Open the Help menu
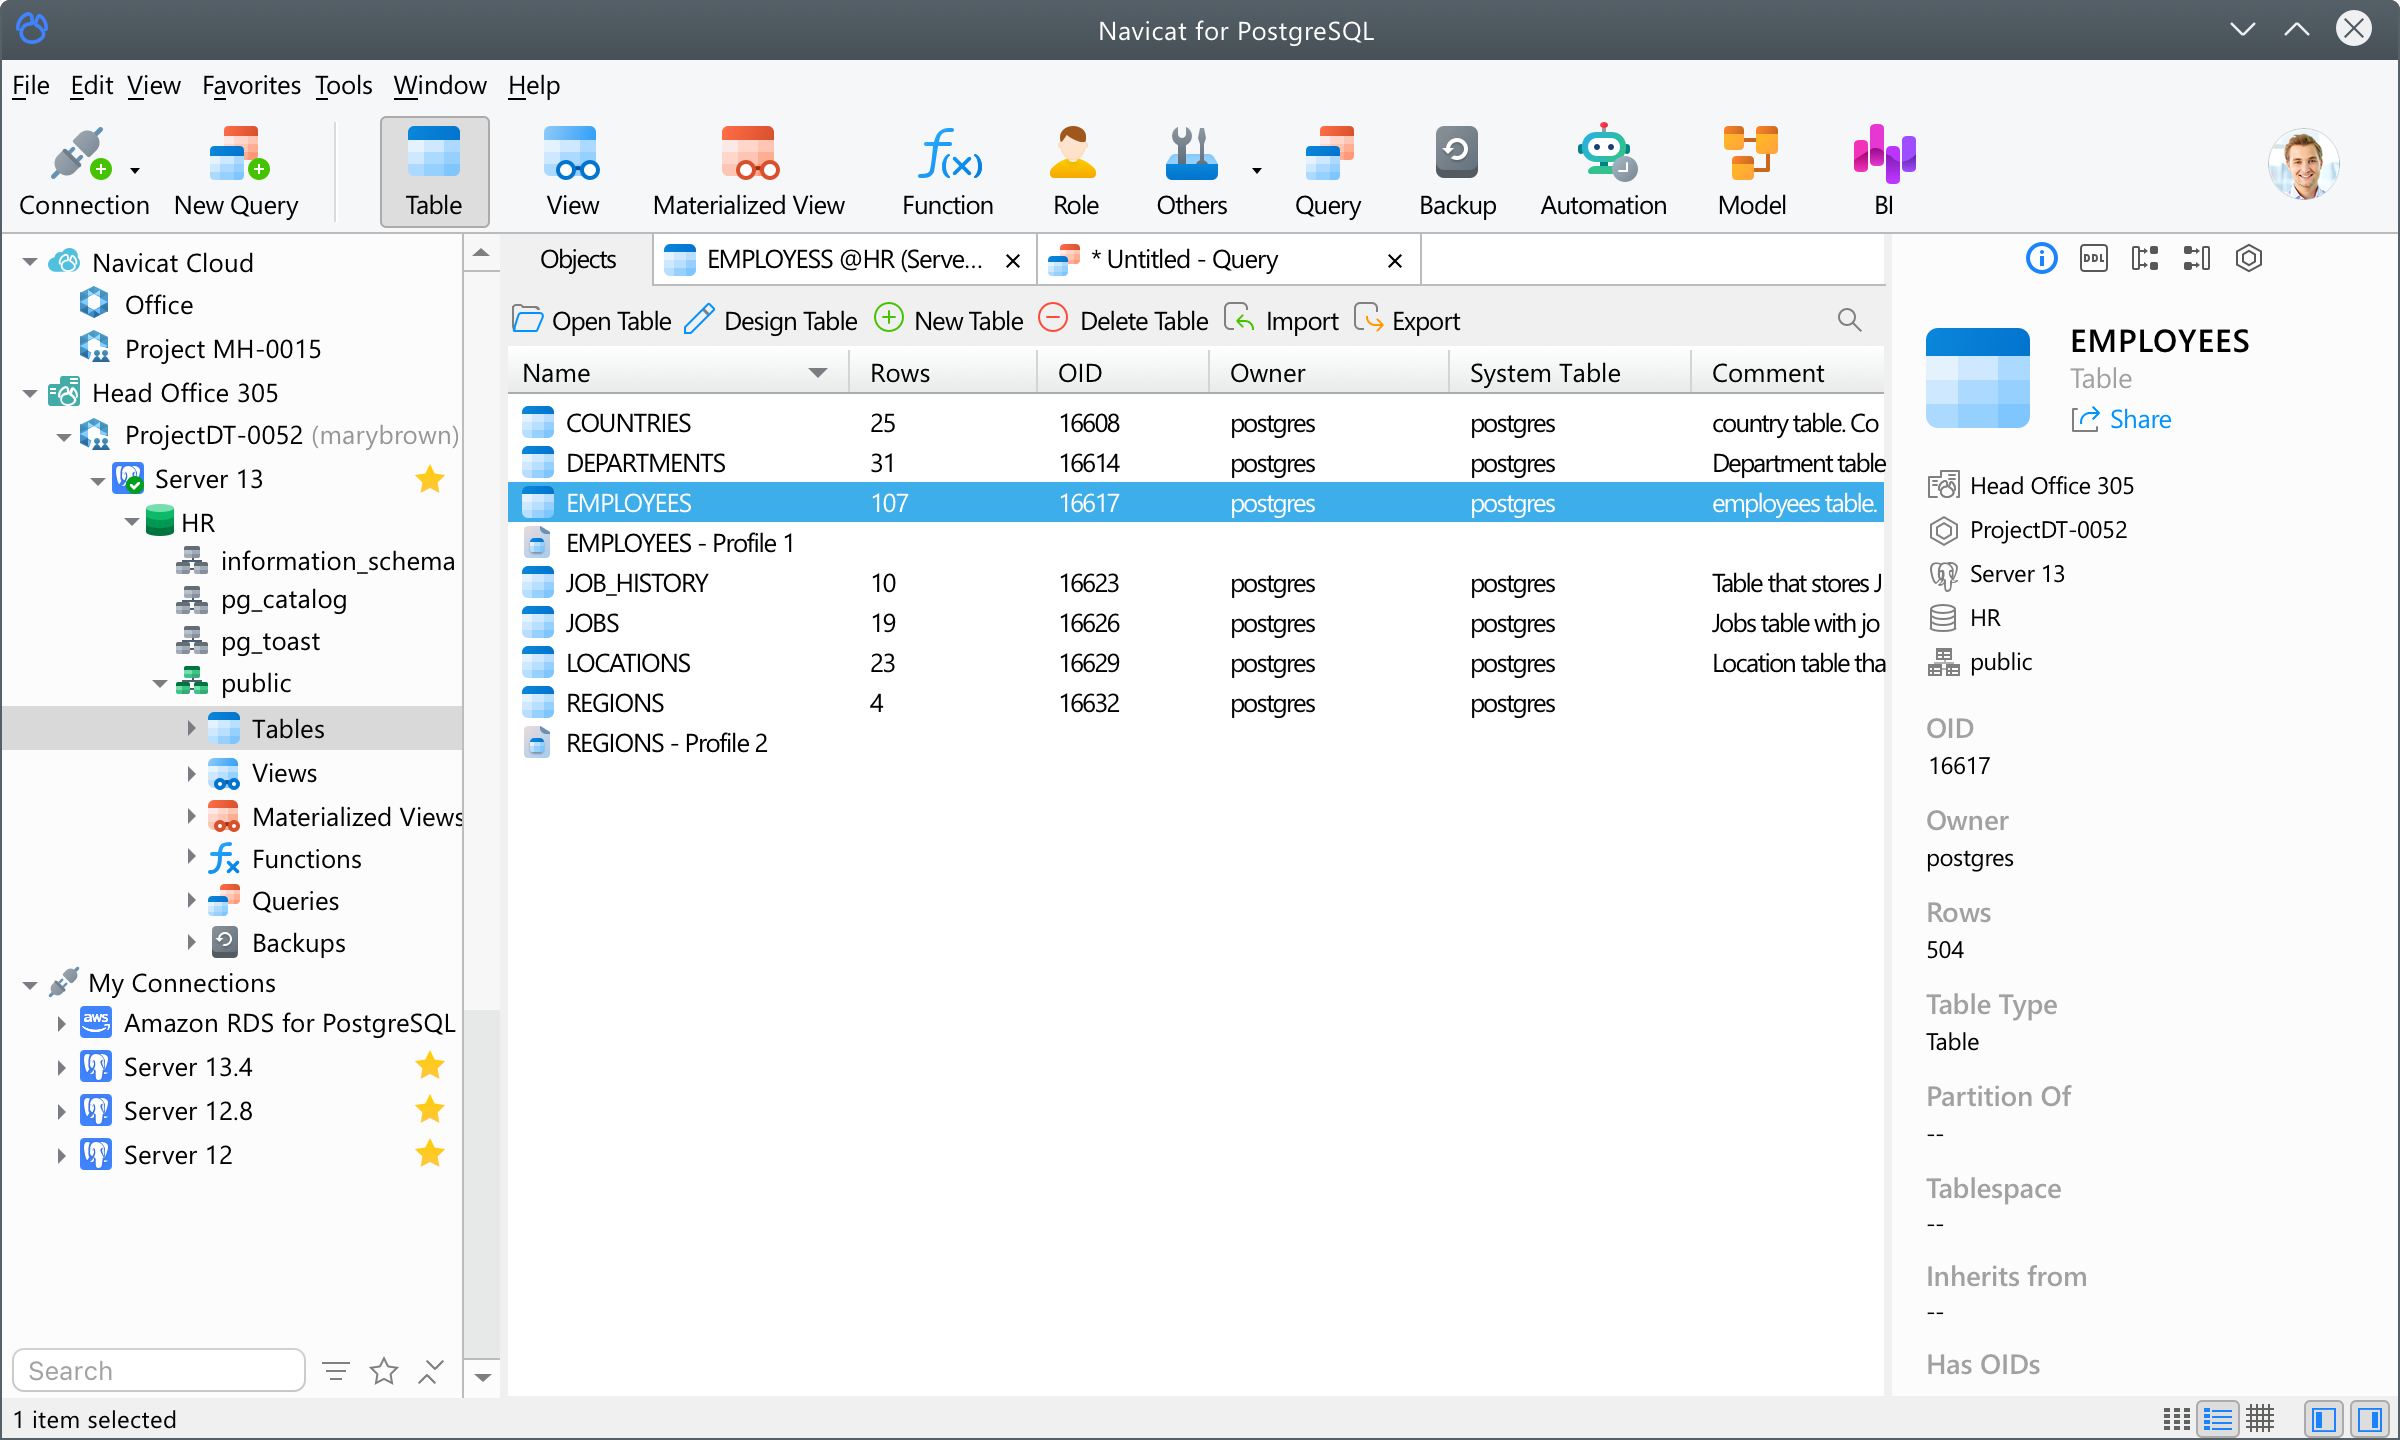 coord(533,86)
